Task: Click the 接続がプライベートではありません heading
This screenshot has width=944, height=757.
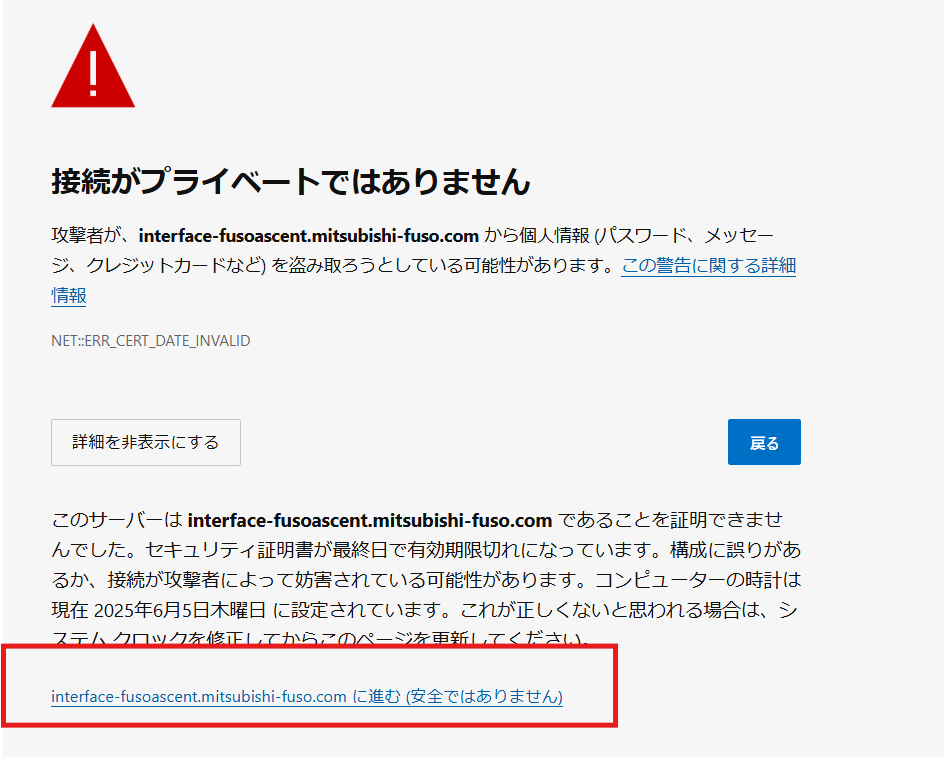Action: [290, 181]
